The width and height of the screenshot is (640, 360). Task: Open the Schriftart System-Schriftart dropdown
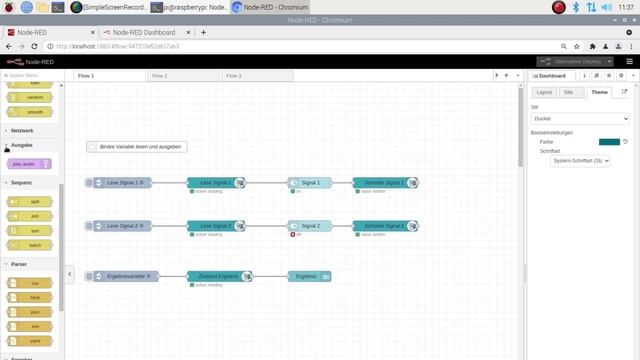pos(580,161)
